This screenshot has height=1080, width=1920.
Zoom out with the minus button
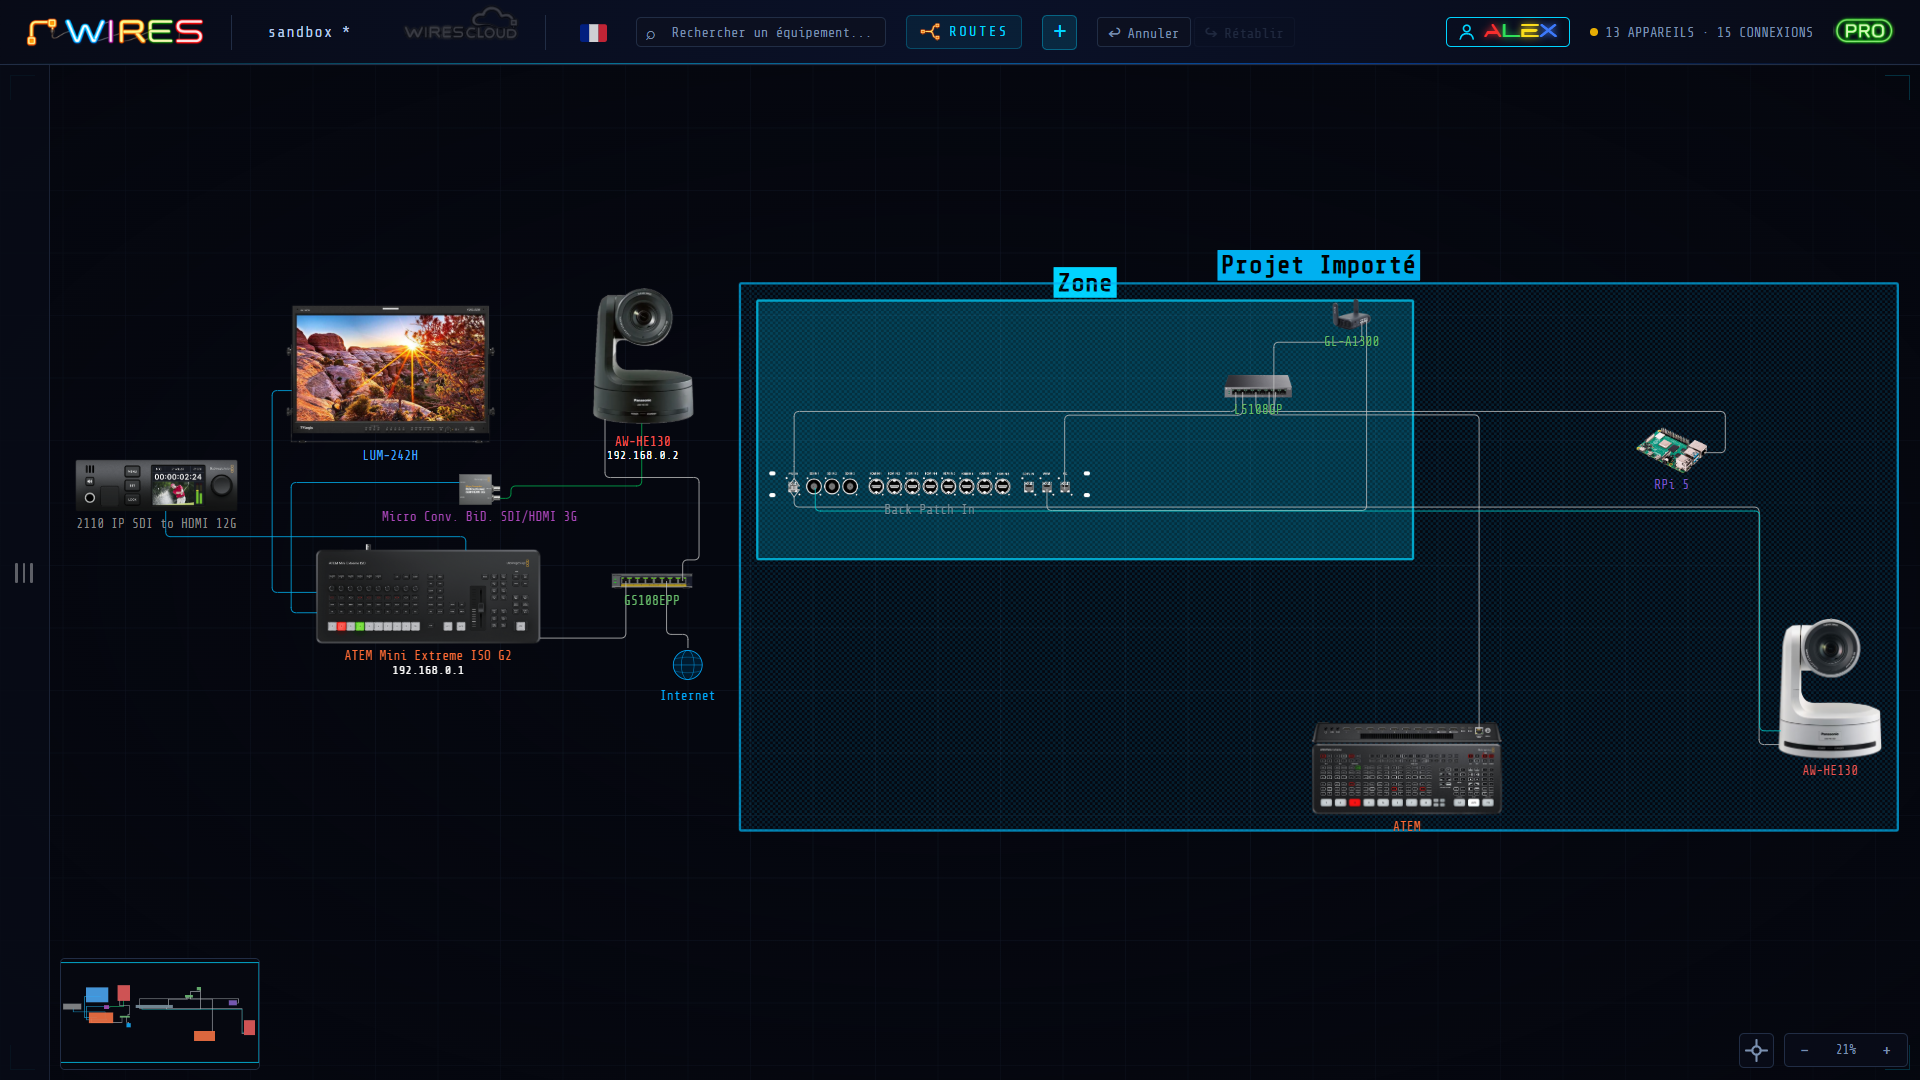point(1804,1050)
